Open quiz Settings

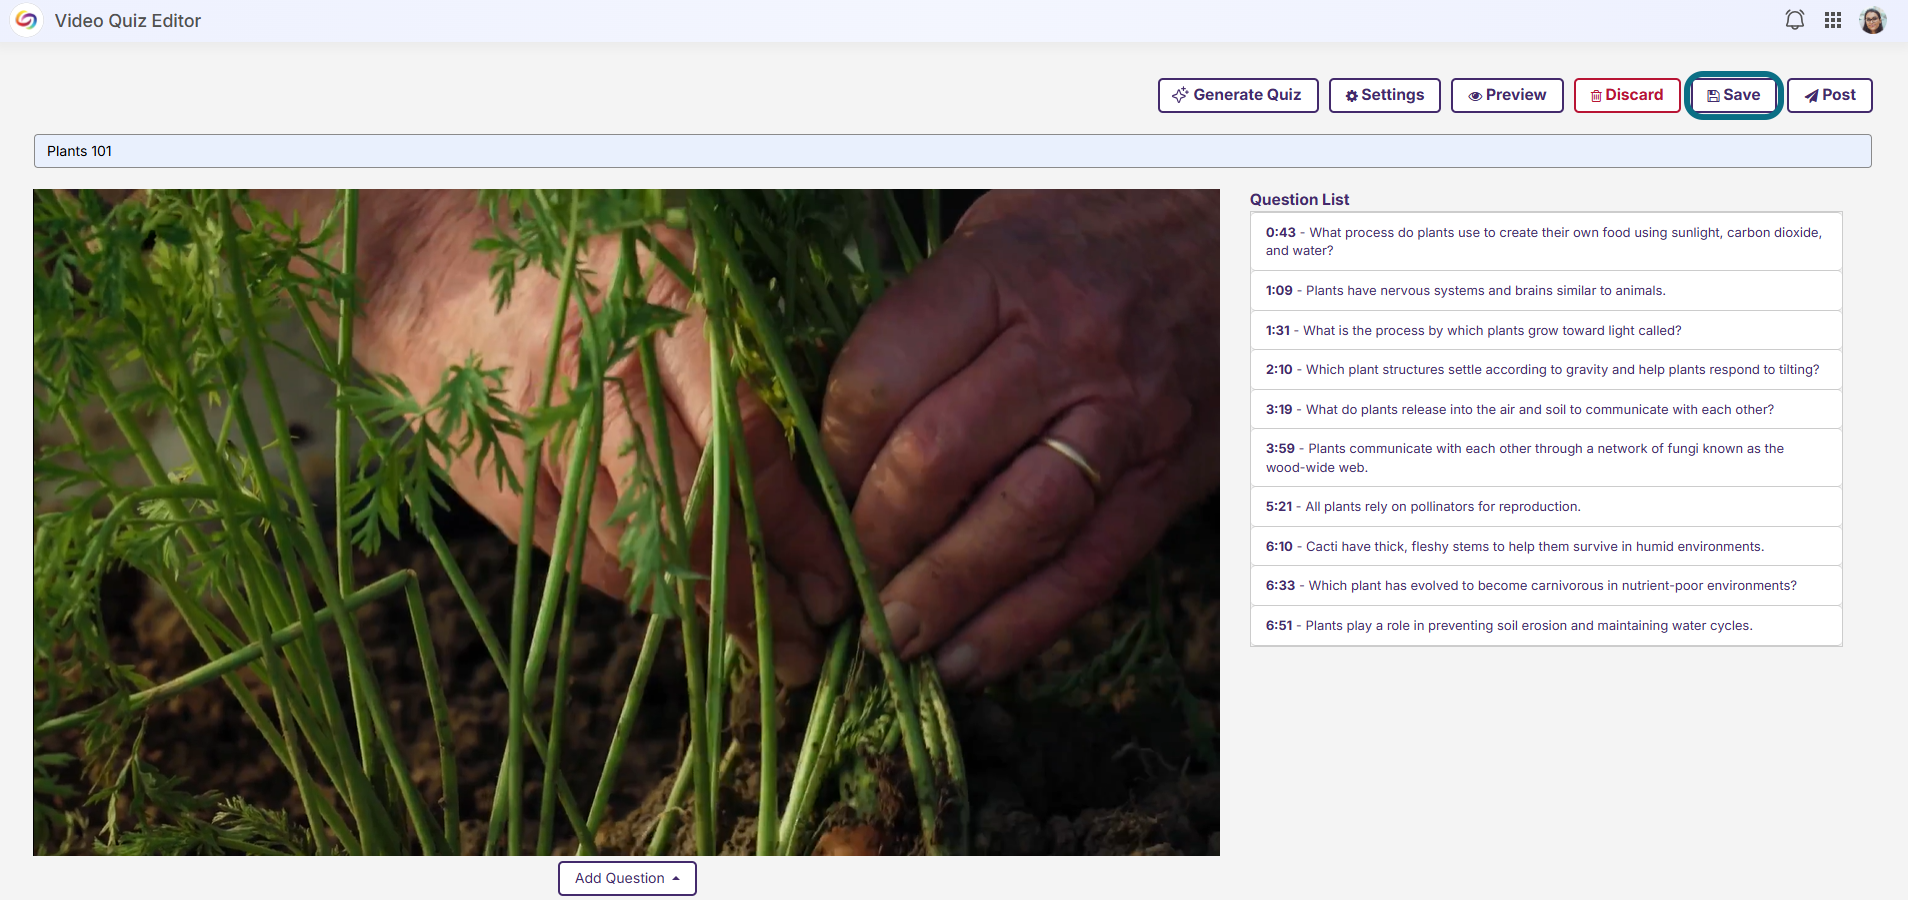pos(1385,95)
